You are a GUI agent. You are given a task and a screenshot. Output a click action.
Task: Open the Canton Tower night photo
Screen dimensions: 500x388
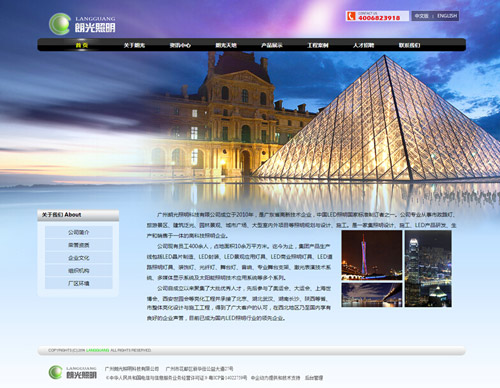(x=372, y=255)
